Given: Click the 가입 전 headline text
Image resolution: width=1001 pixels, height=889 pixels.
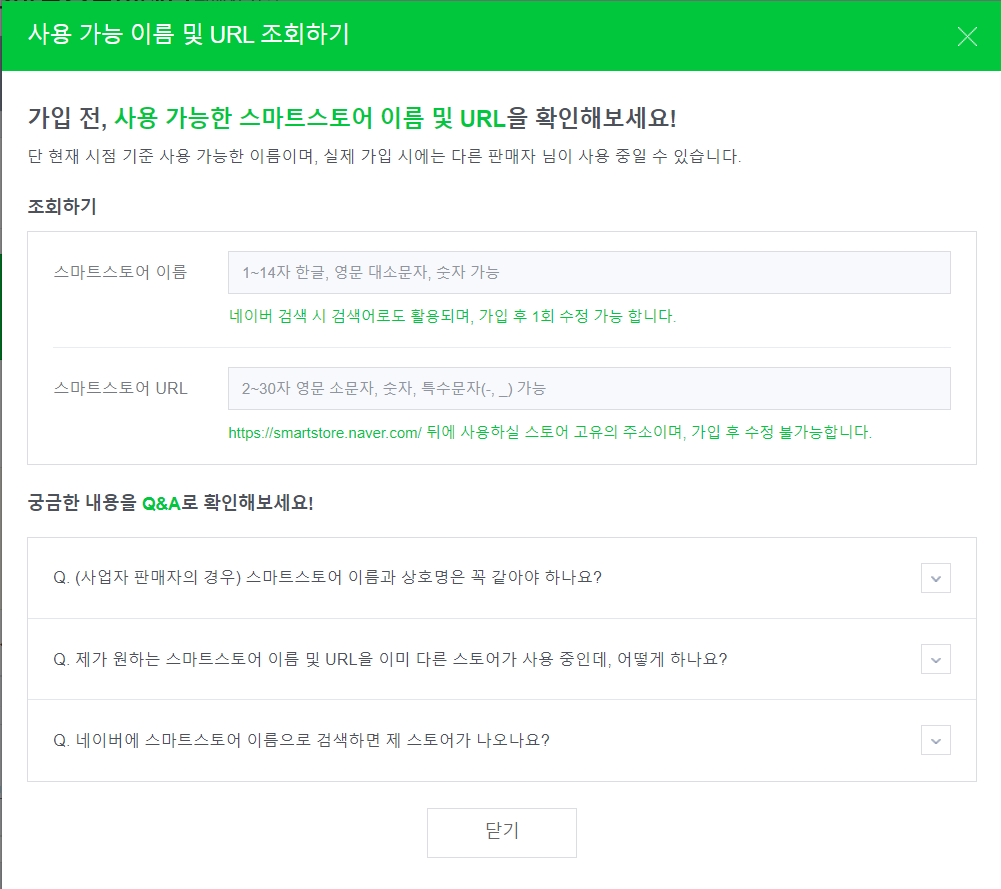Looking at the screenshot, I should (352, 118).
